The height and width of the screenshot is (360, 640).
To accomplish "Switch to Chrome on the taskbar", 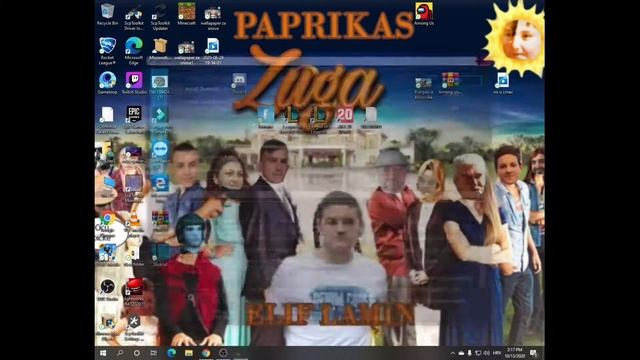I will tap(206, 353).
